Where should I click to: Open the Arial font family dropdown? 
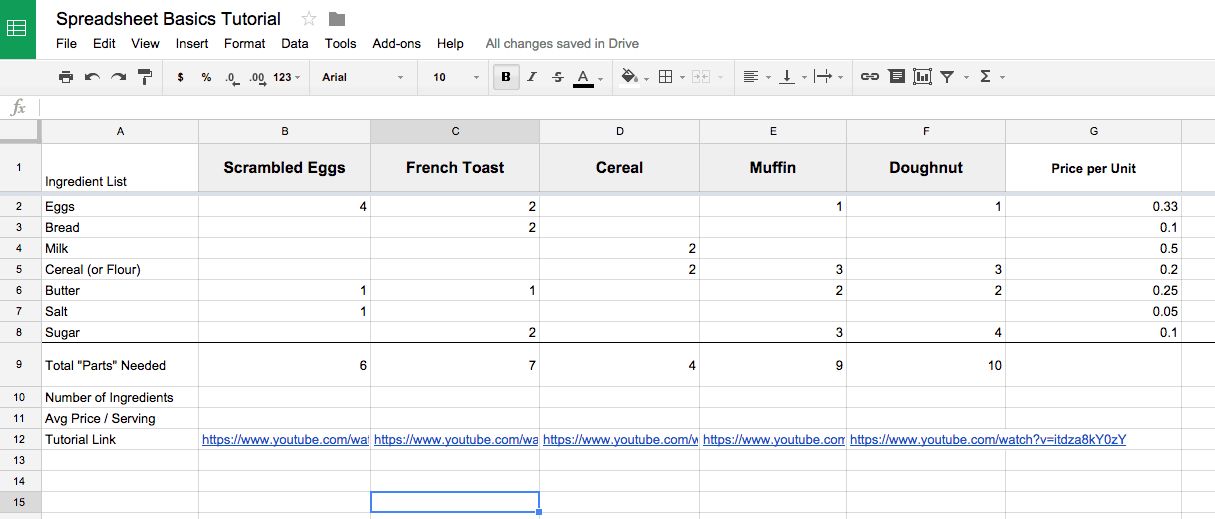[363, 77]
